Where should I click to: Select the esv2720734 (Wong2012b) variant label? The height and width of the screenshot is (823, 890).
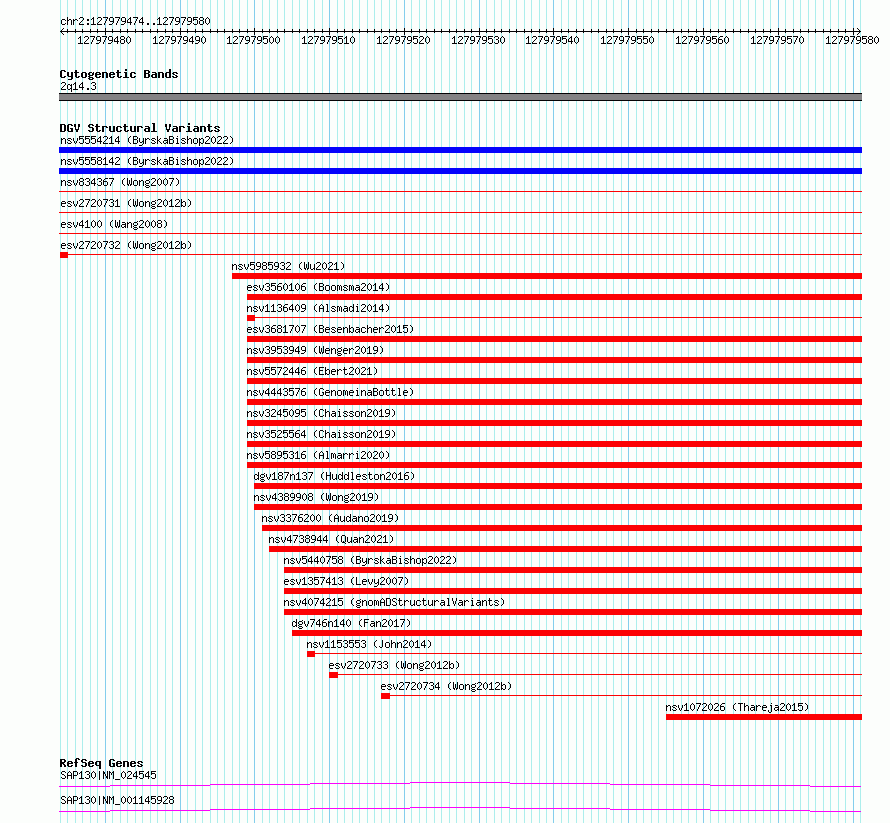pyautogui.click(x=447, y=686)
